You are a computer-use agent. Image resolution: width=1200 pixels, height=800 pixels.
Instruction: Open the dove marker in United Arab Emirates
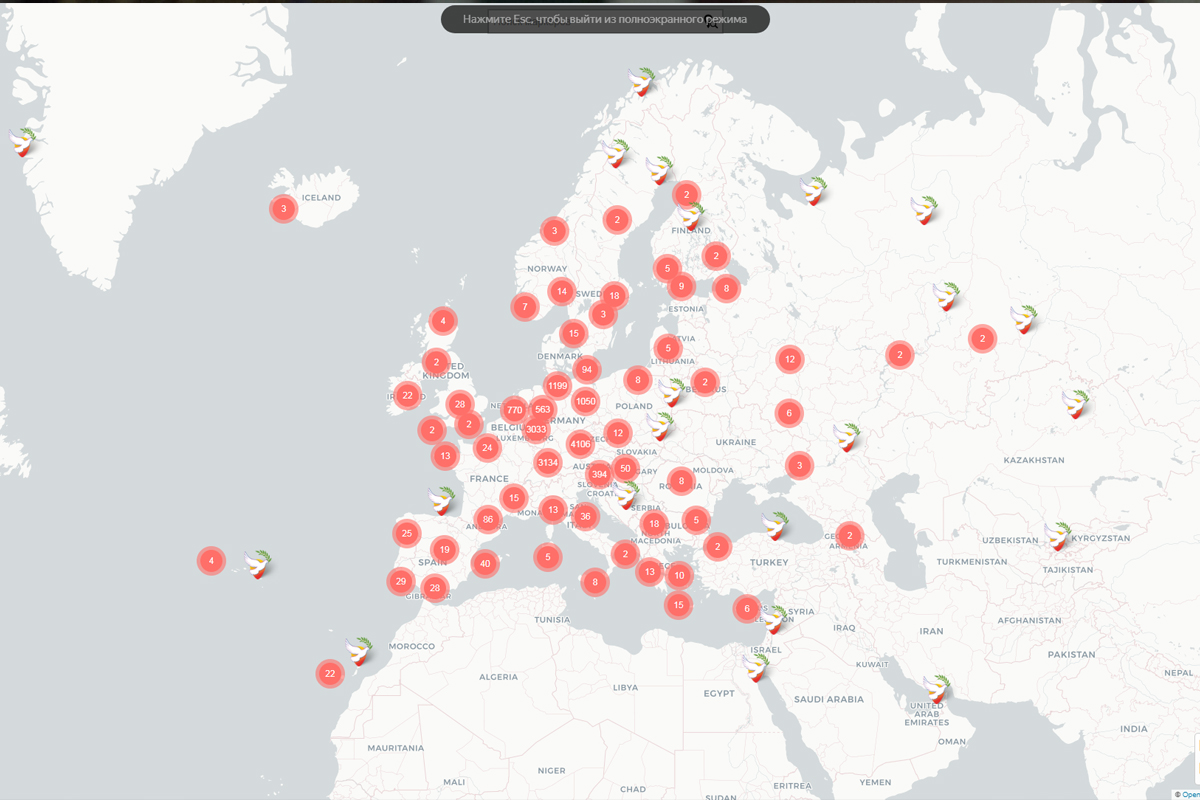click(935, 689)
